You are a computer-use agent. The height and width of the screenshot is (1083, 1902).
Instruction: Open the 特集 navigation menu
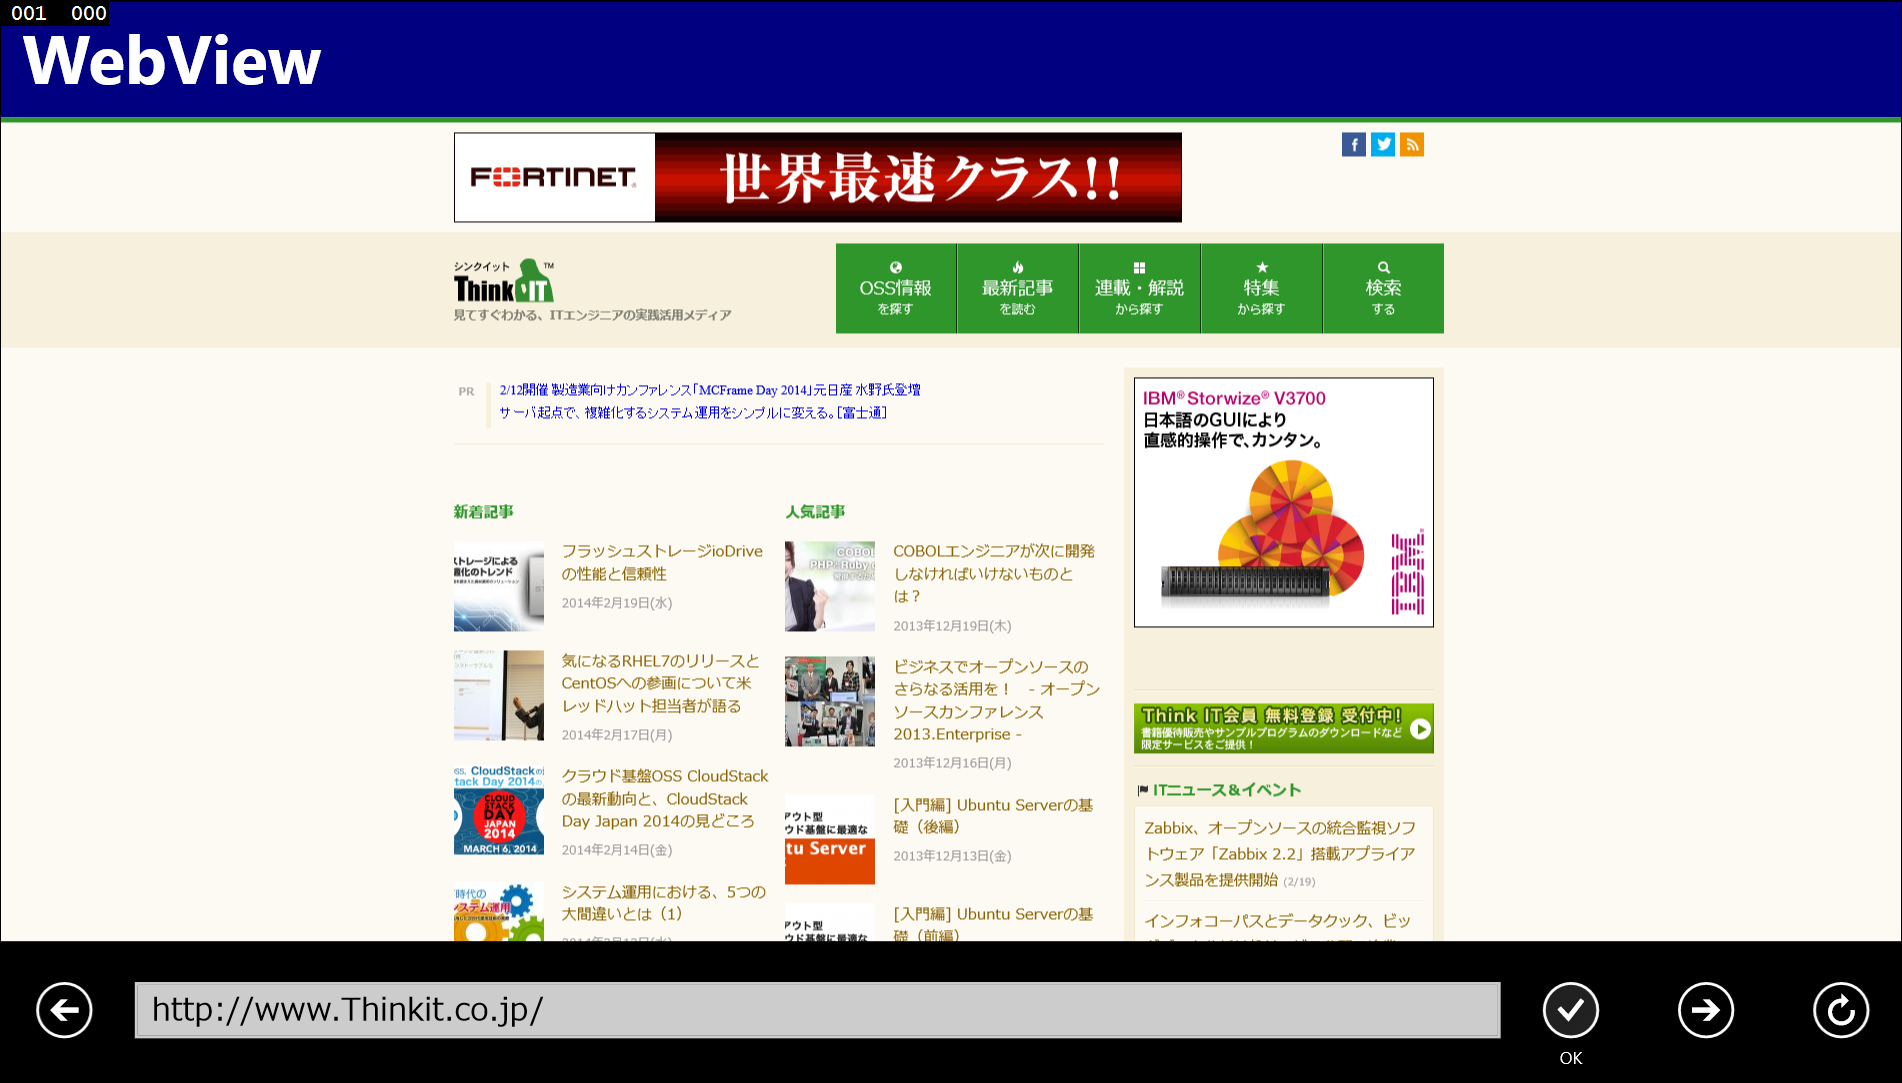(x=1261, y=288)
